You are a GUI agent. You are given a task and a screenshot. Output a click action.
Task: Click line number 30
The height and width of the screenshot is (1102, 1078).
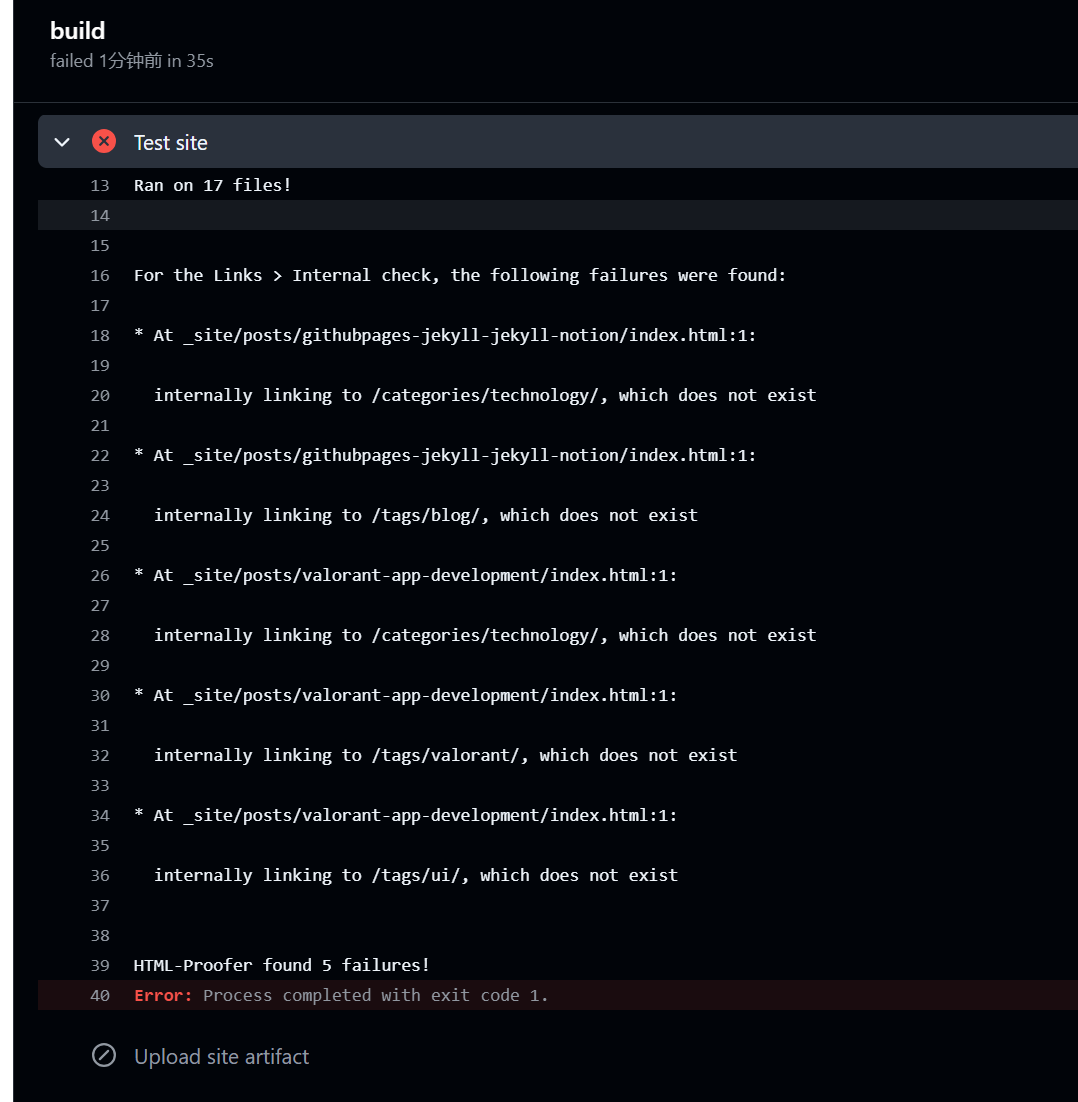[x=100, y=696]
